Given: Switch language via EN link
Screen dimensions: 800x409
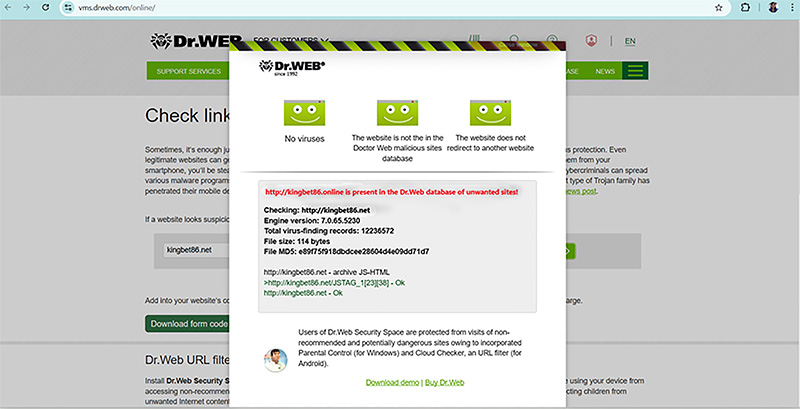Looking at the screenshot, I should [x=630, y=41].
